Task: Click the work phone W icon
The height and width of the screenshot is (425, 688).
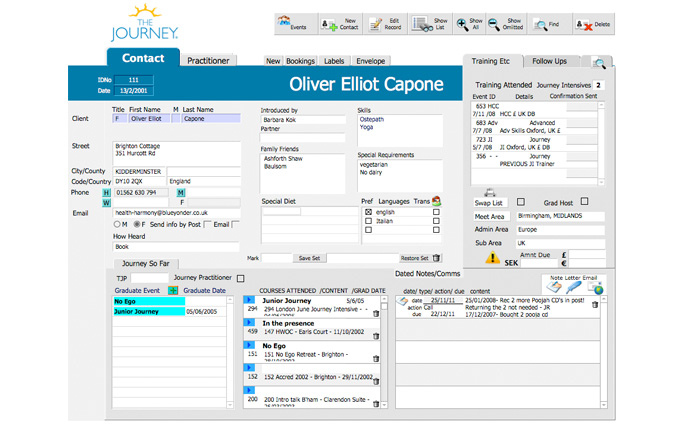Action: [106, 203]
